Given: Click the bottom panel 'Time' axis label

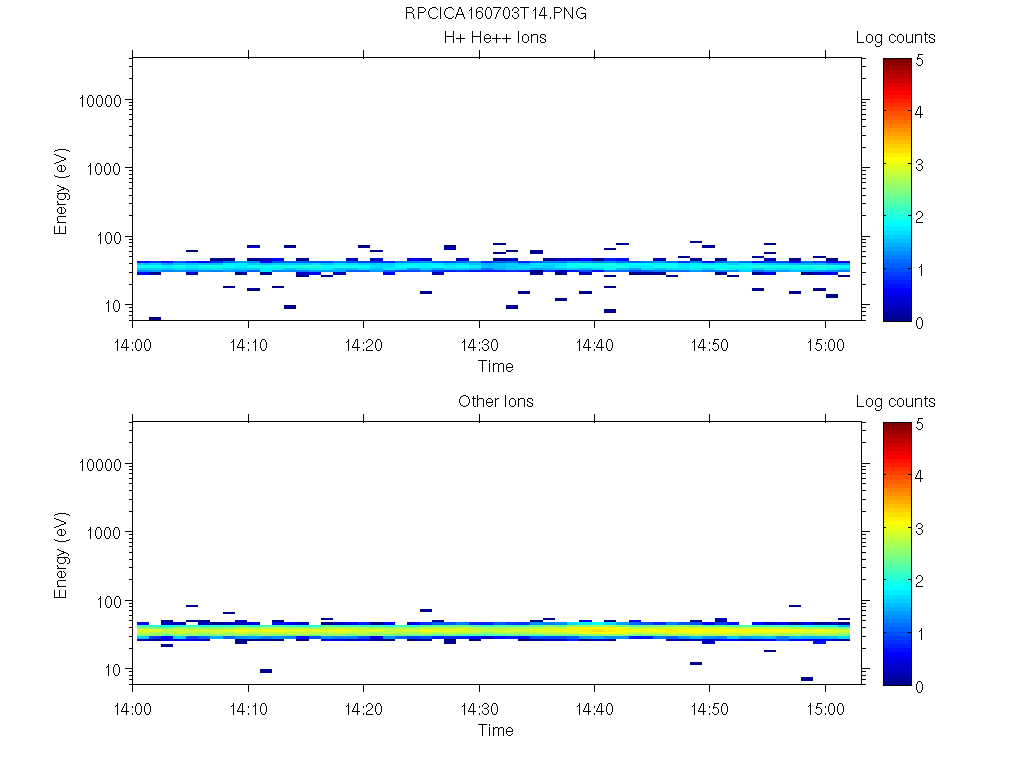Looking at the screenshot, I should coord(496,730).
